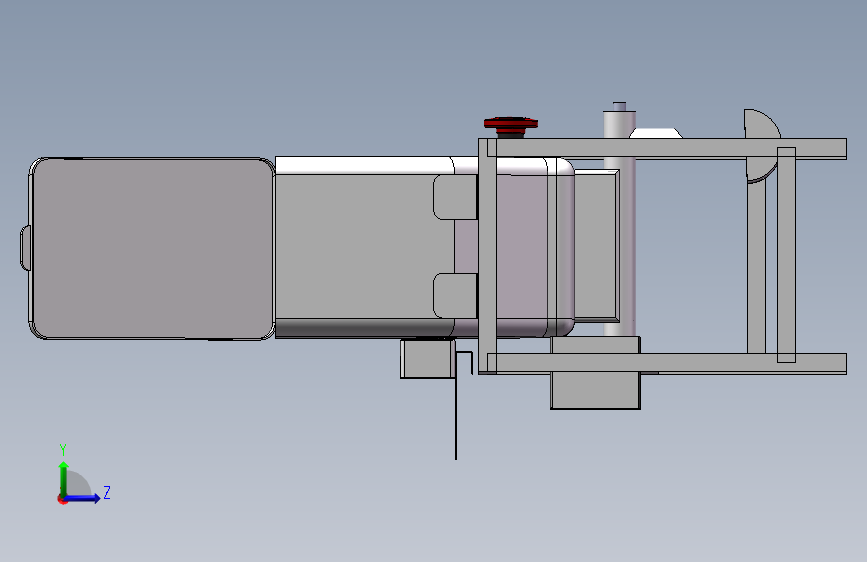Select the rightmost vertical bar of the frame
The image size is (867, 562).
click(x=786, y=255)
